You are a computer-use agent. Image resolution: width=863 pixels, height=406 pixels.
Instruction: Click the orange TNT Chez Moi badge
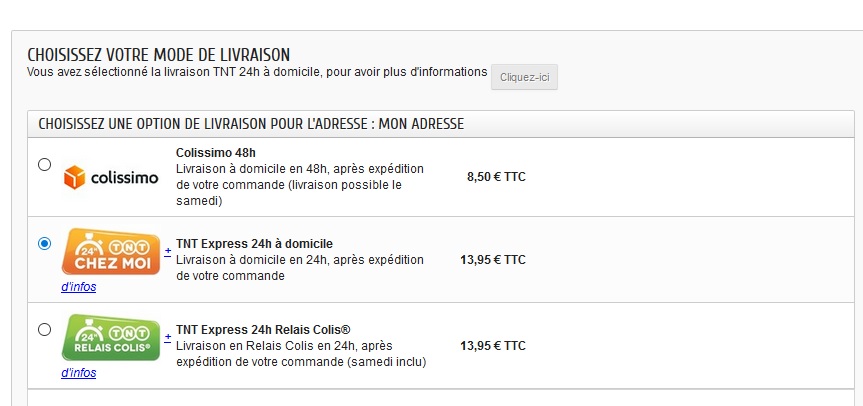pos(111,251)
